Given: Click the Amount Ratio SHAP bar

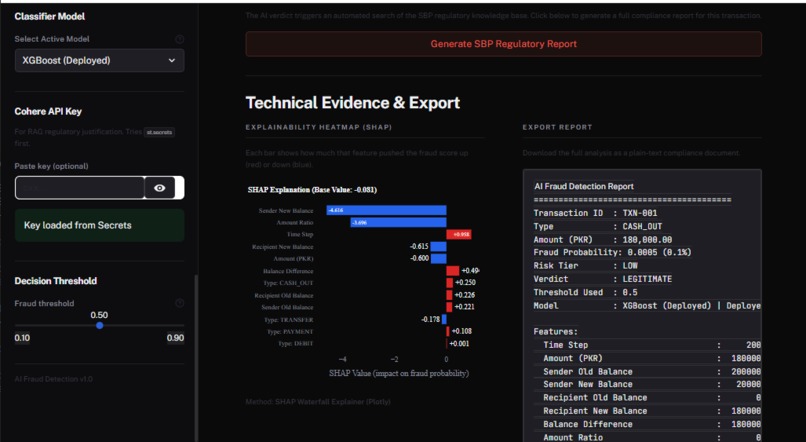Looking at the screenshot, I should [398, 223].
